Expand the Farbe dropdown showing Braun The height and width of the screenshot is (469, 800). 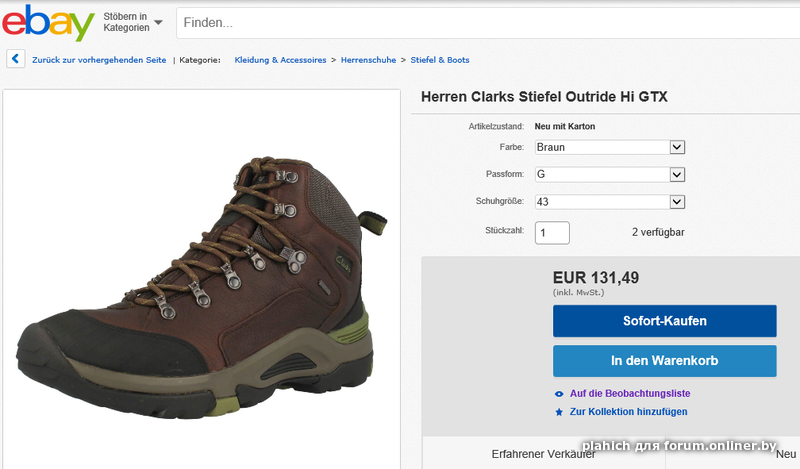pos(609,147)
